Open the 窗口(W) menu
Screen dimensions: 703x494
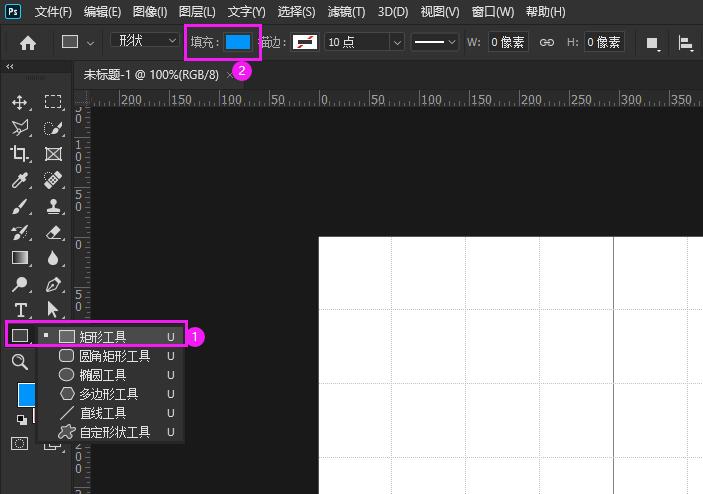(493, 12)
